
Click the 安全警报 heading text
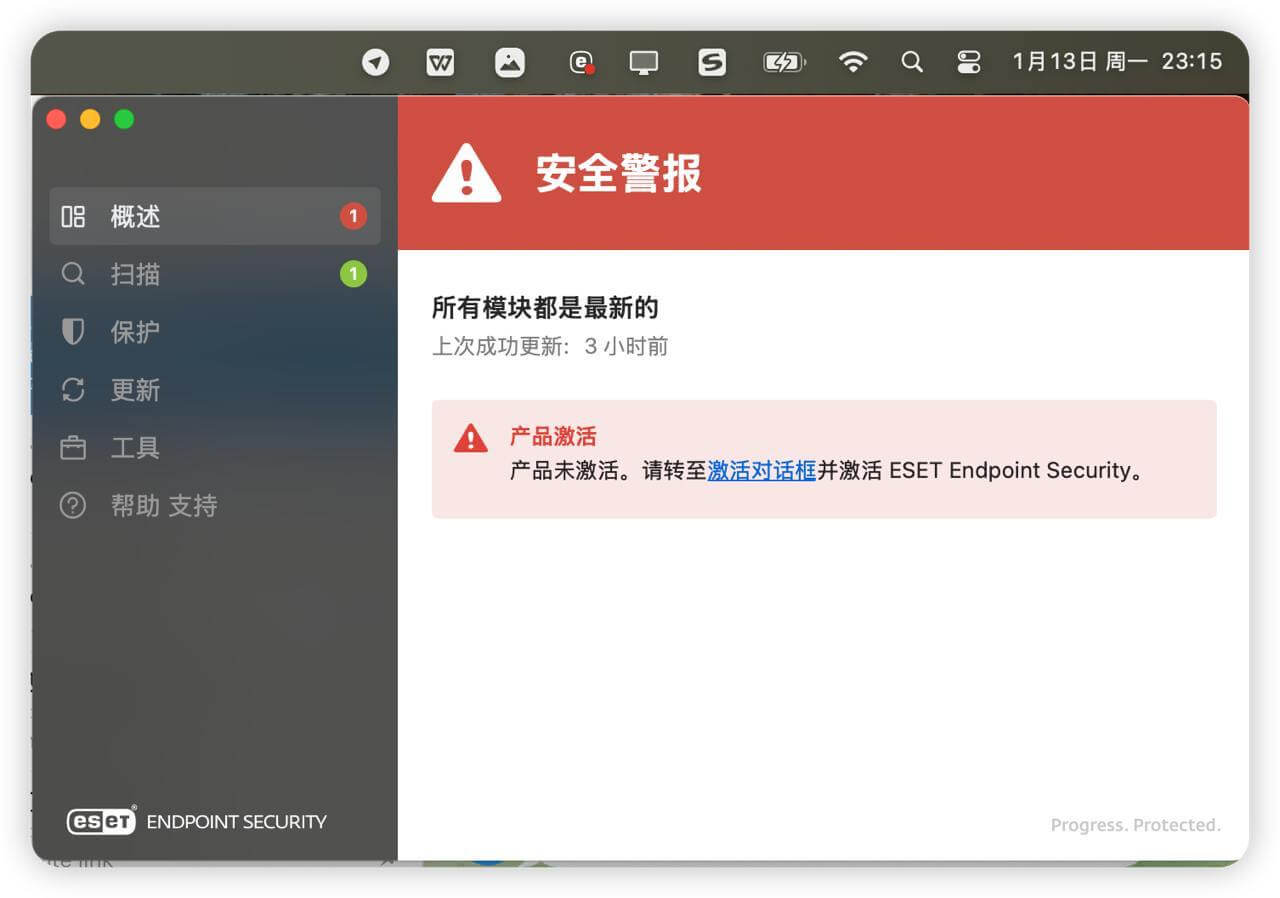619,173
